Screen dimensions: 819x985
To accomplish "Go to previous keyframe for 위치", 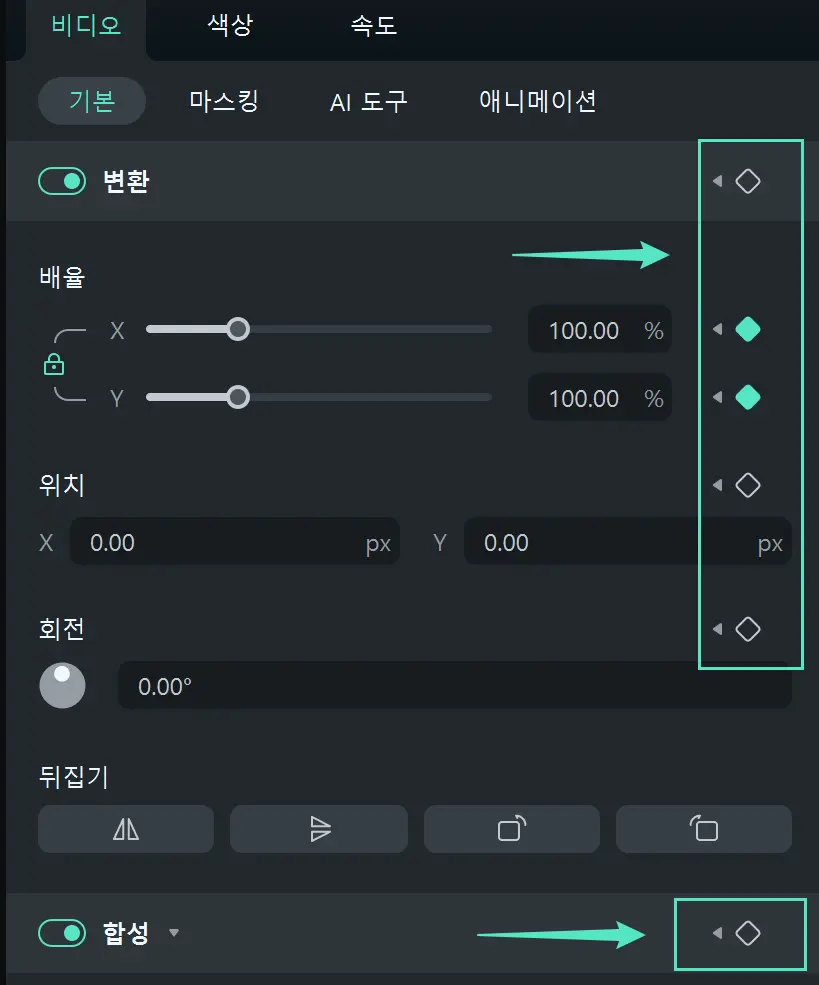I will (717, 485).
